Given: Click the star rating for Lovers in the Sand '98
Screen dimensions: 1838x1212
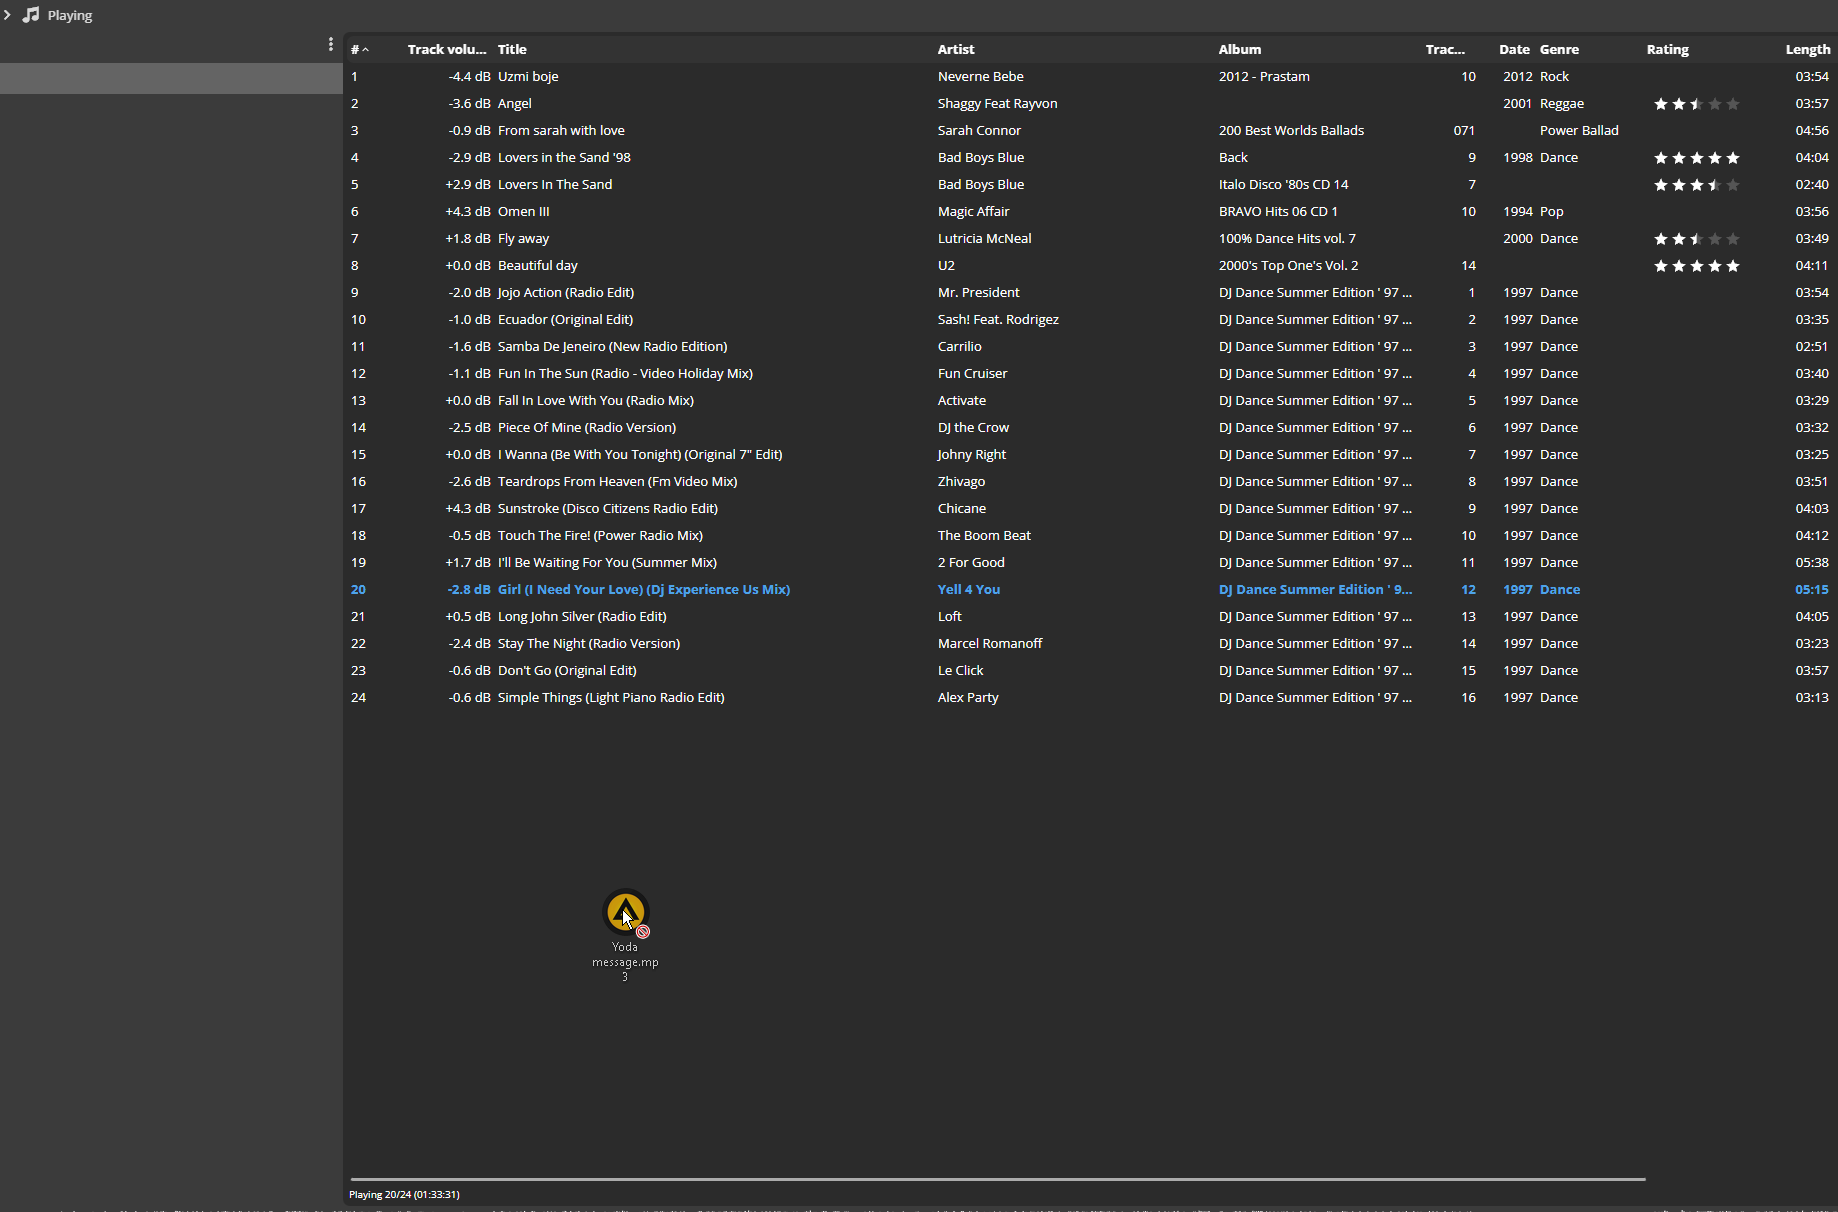Looking at the screenshot, I should tap(1696, 158).
